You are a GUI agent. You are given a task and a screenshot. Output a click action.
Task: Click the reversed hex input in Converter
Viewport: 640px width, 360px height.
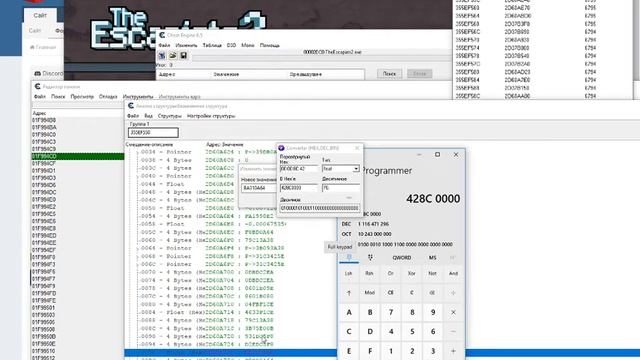[299, 169]
